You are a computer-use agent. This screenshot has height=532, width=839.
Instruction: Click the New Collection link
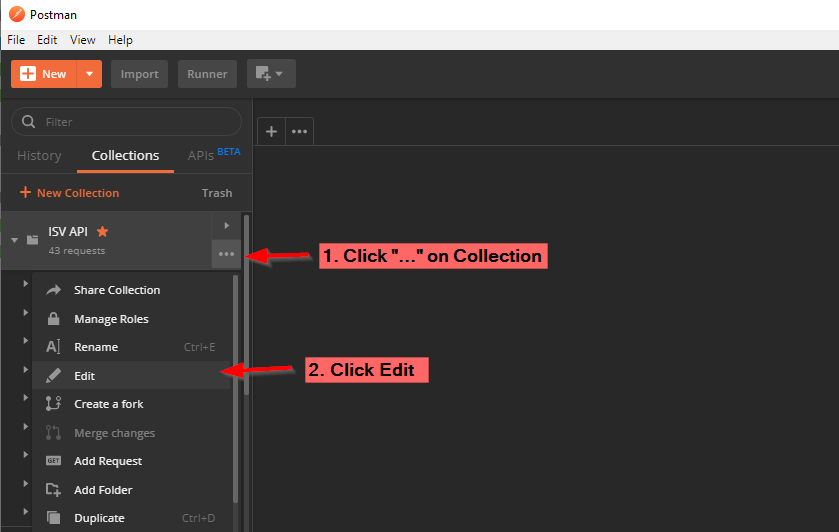click(70, 193)
